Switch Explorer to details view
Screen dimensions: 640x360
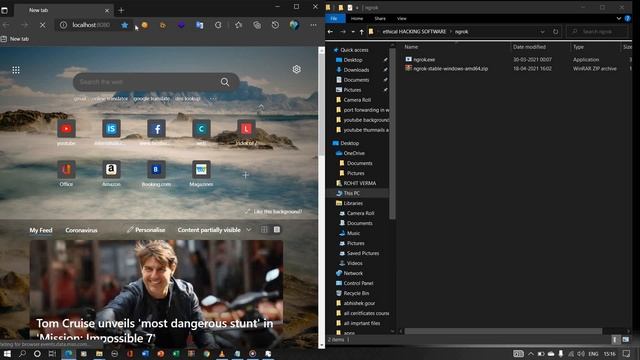click(616, 340)
